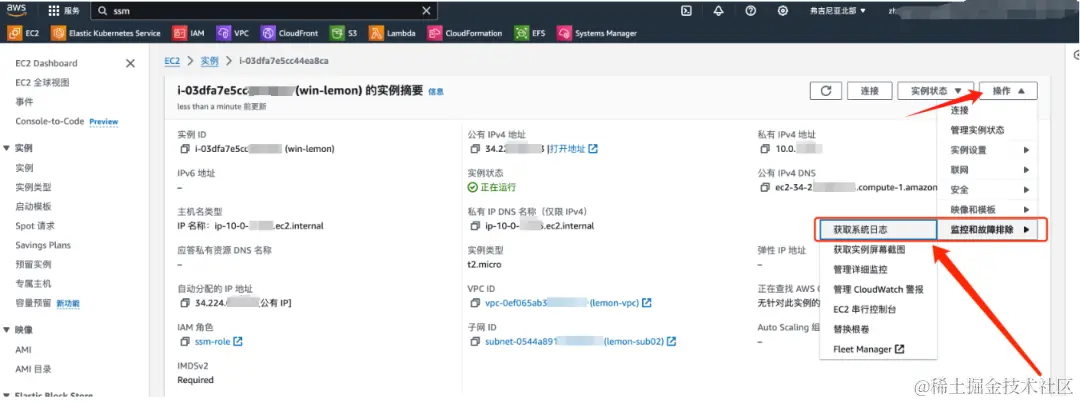Open Console-to-Code Preview in sidebar

point(66,121)
